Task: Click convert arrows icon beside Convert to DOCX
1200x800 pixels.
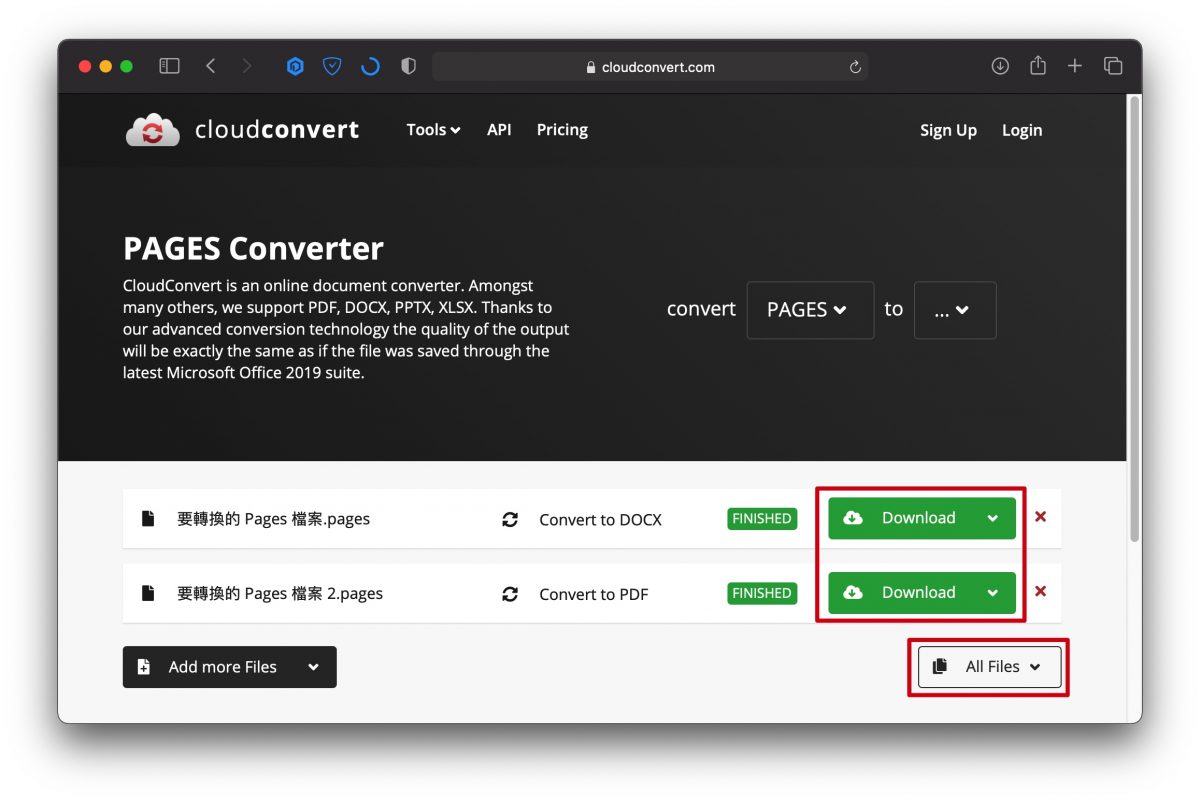Action: coord(510,519)
